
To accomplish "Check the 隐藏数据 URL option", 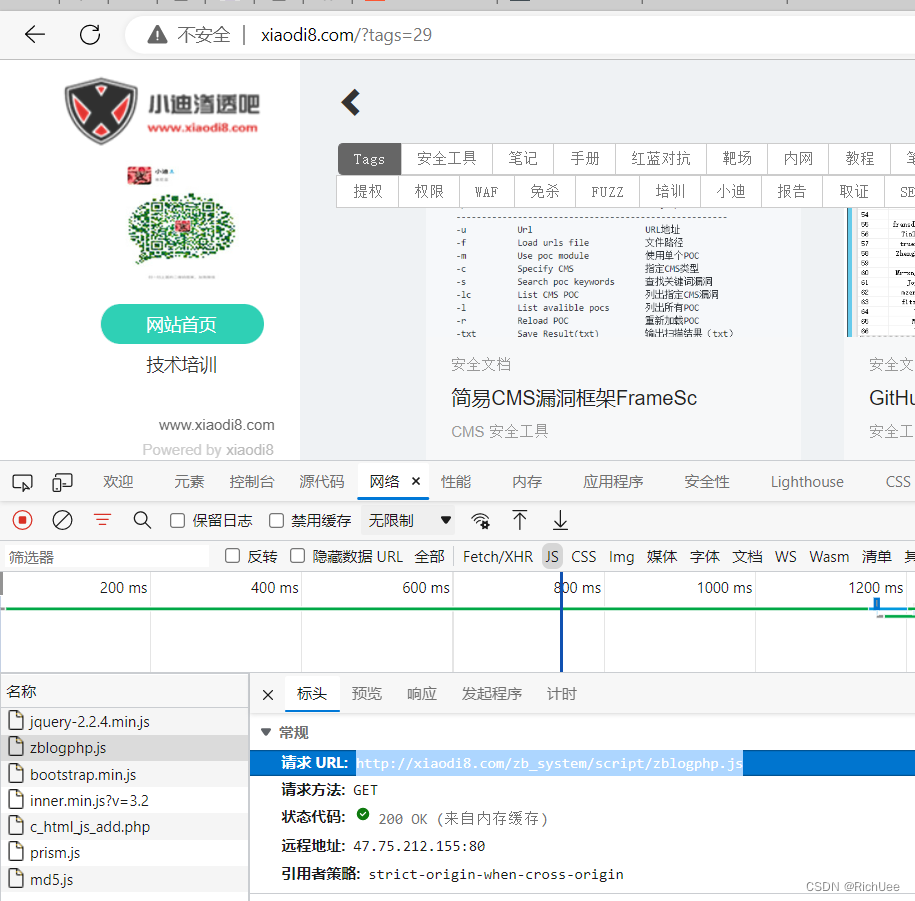I will point(297,555).
